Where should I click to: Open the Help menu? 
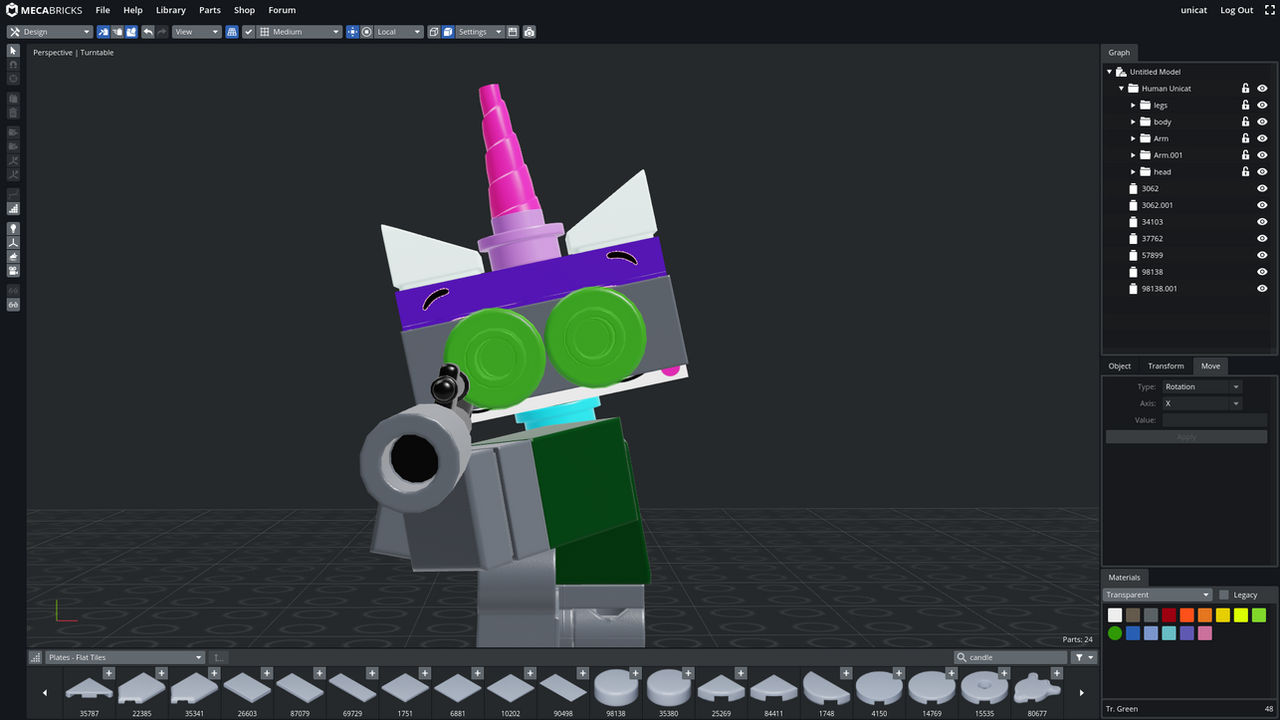click(133, 10)
